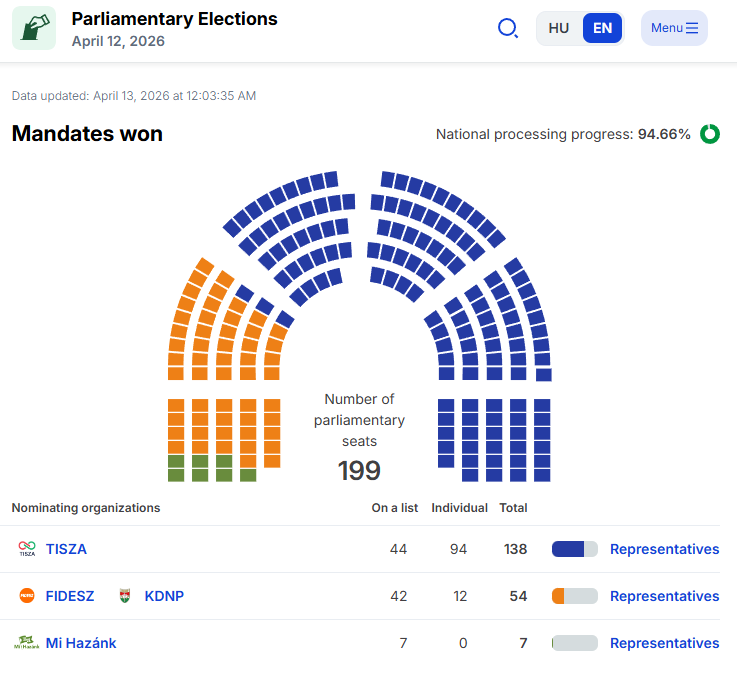Click the KDNP coat of arms icon
This screenshot has width=737, height=674.
125,596
